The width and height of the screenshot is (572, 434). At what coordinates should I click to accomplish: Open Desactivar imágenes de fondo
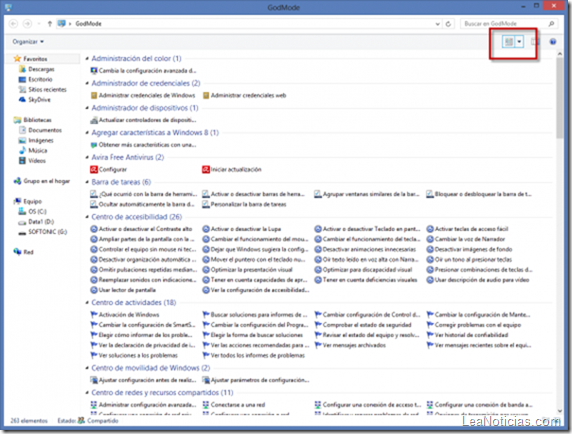pos(469,249)
